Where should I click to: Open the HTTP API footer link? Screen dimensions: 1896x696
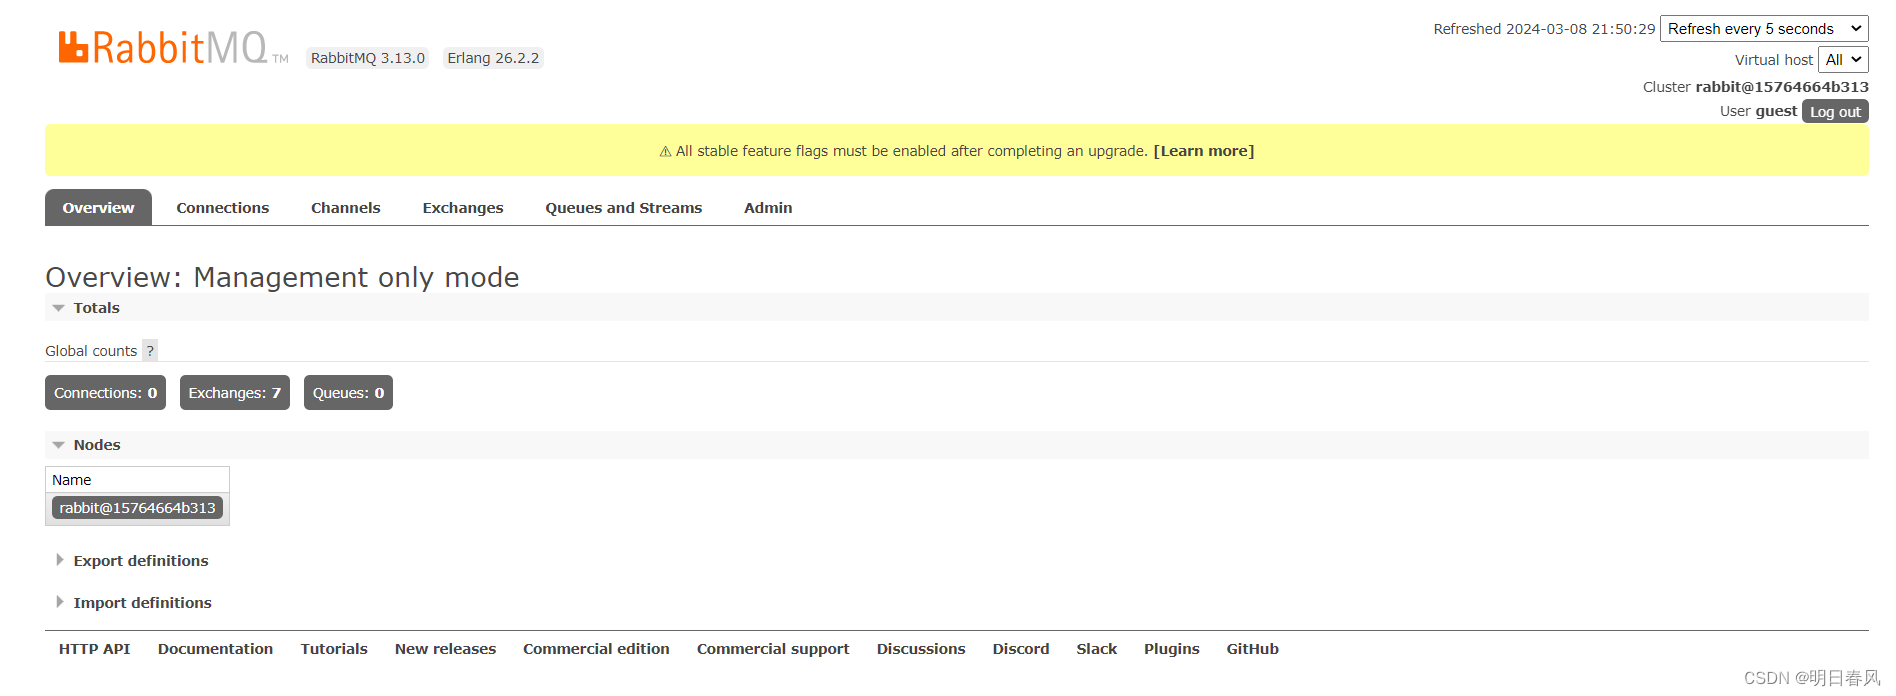coord(94,649)
